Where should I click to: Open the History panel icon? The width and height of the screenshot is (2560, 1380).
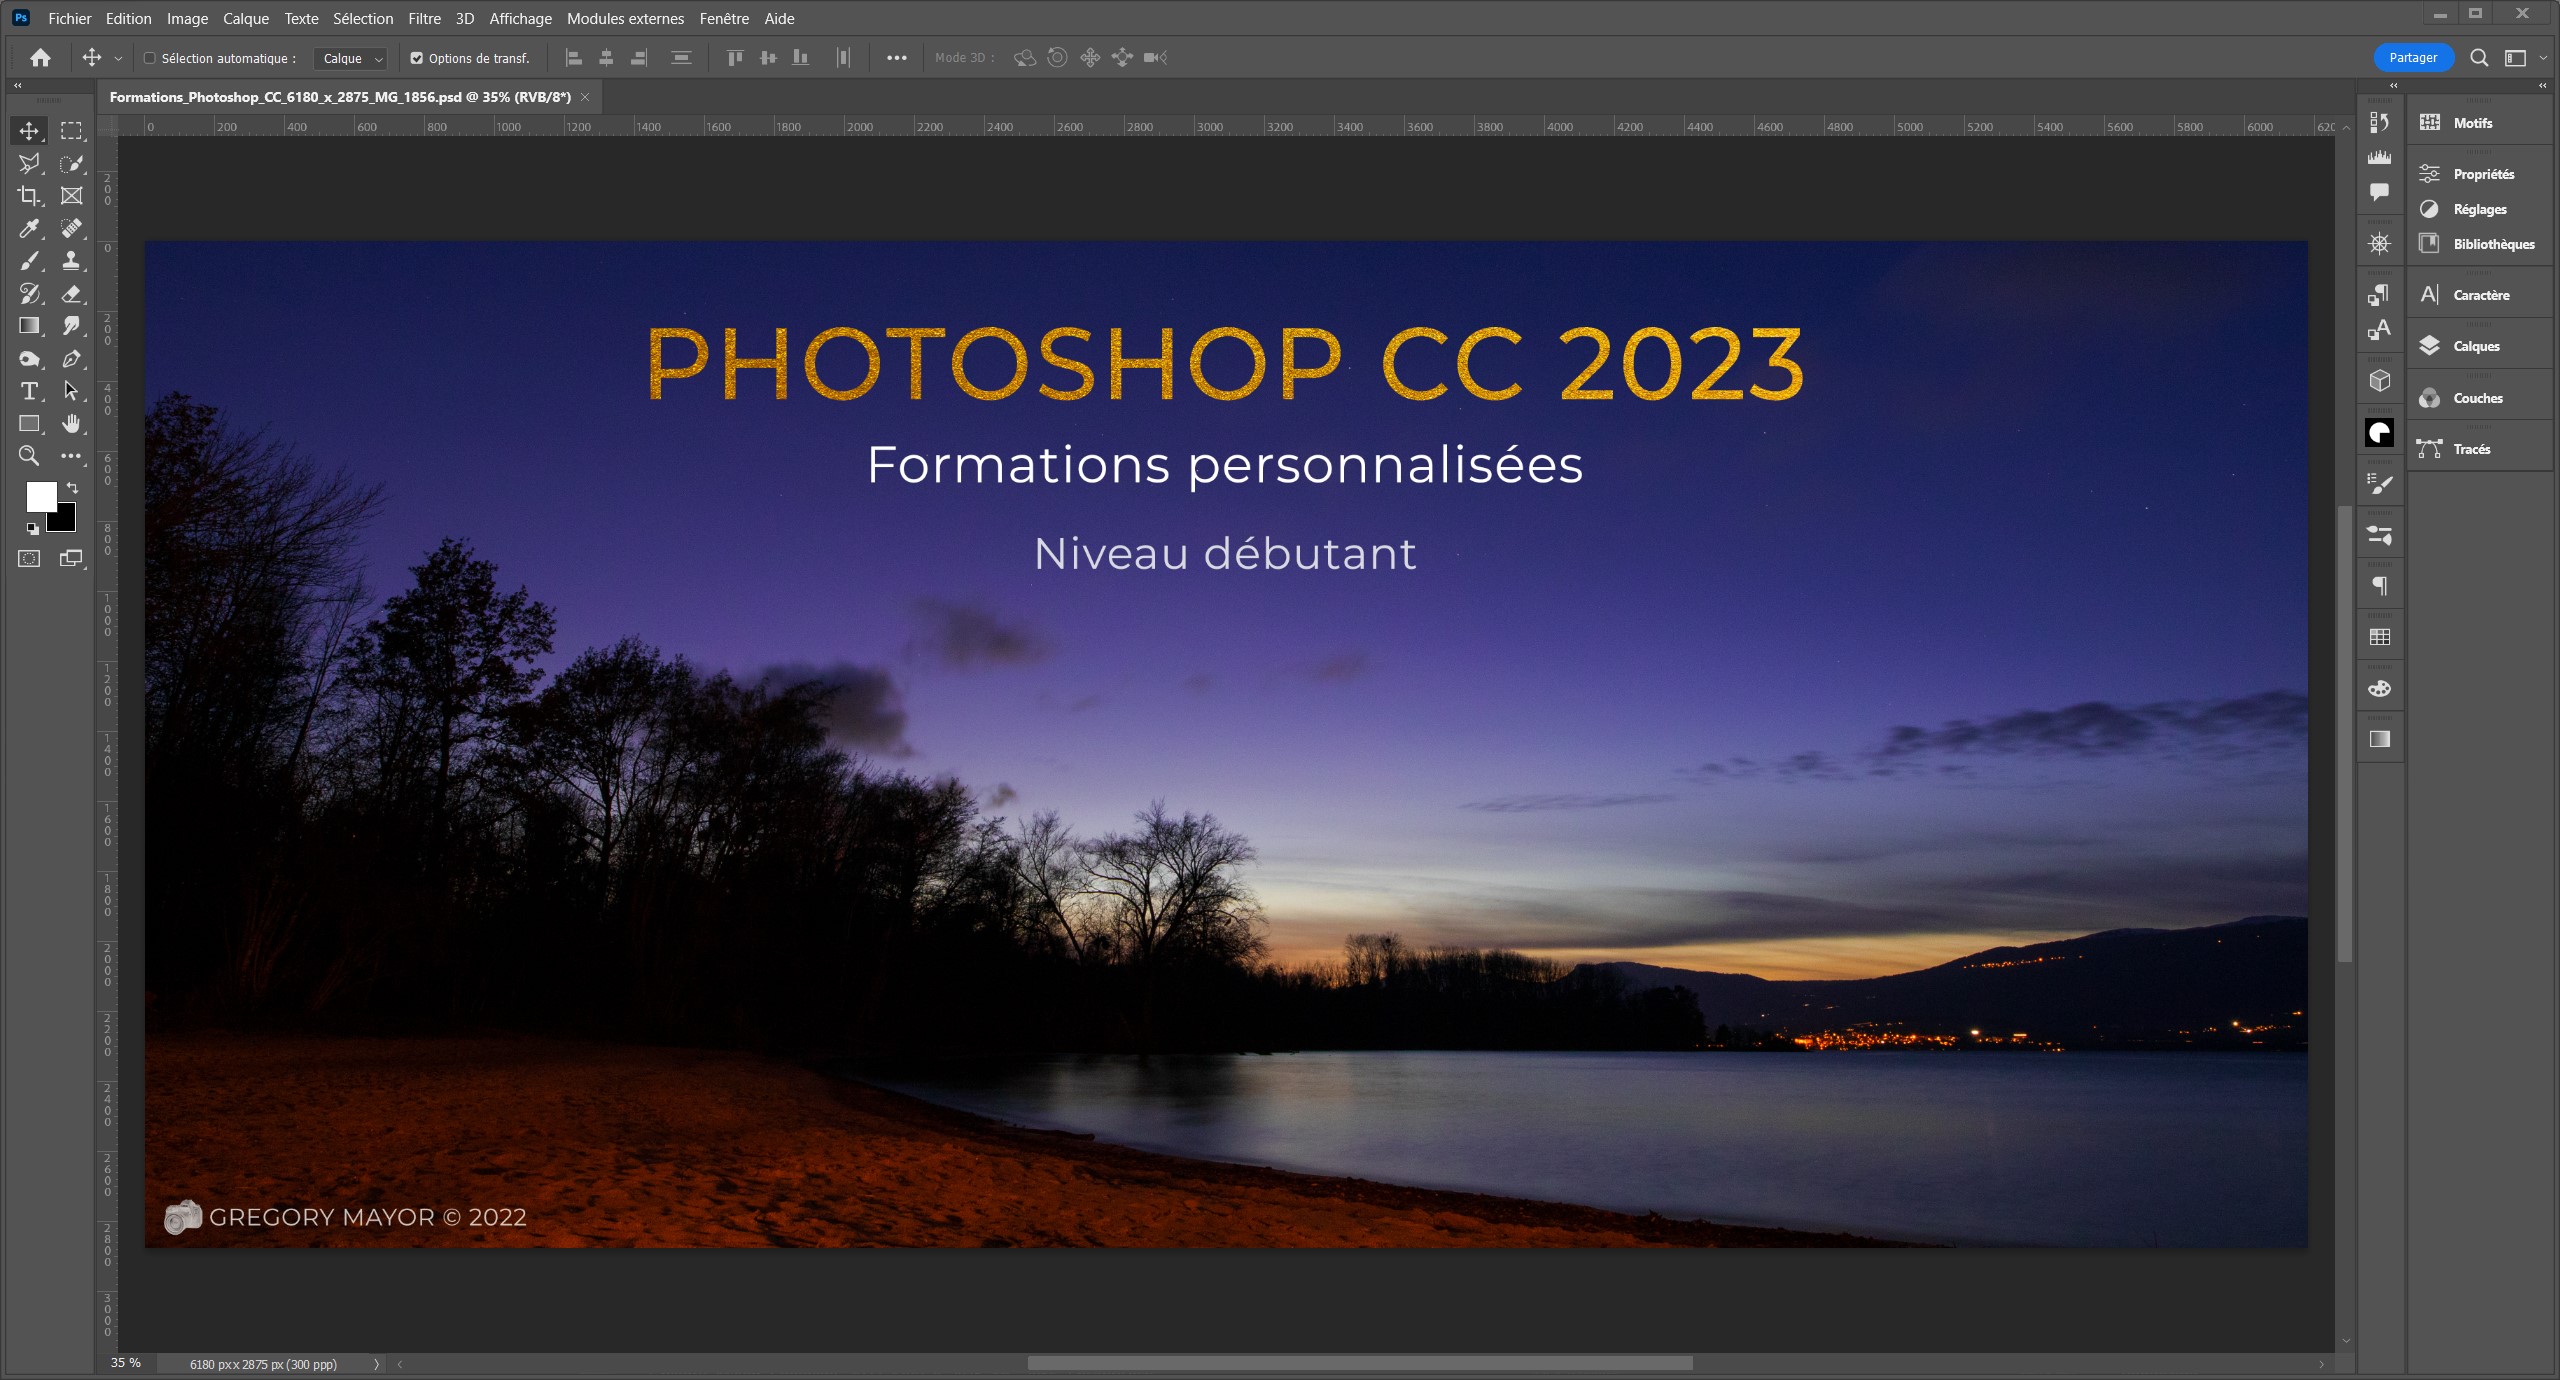tap(2380, 123)
